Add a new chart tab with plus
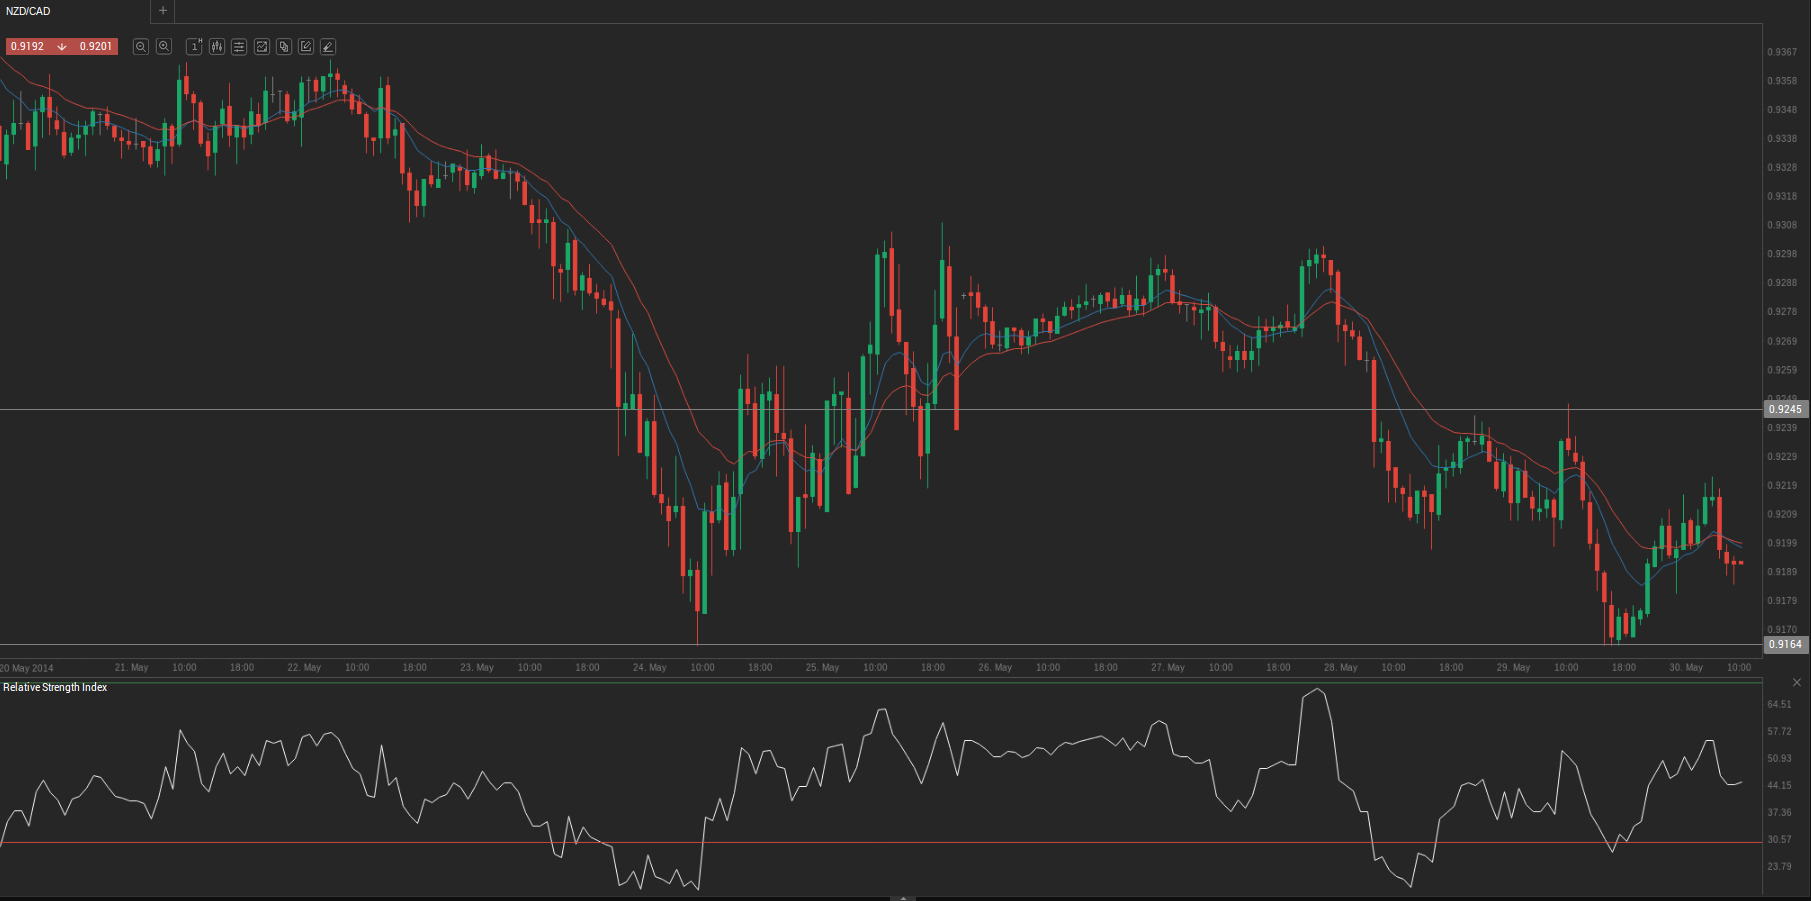Viewport: 1811px width, 901px height. point(163,11)
